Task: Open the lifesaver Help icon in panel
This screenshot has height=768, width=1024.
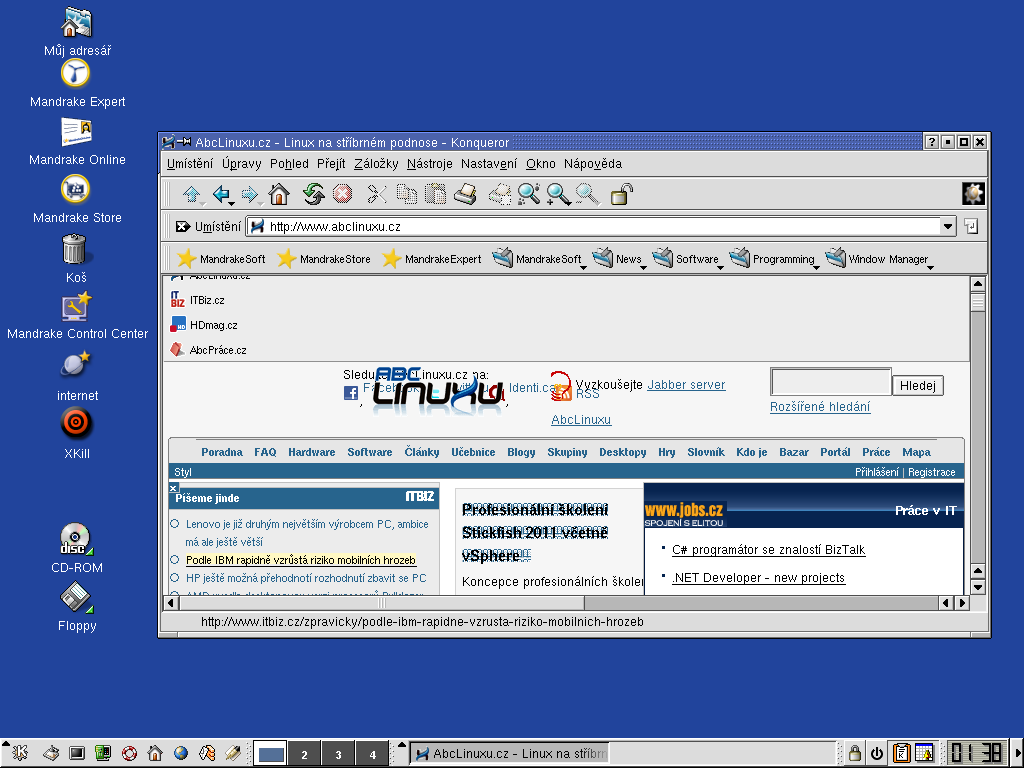Action: (x=129, y=754)
